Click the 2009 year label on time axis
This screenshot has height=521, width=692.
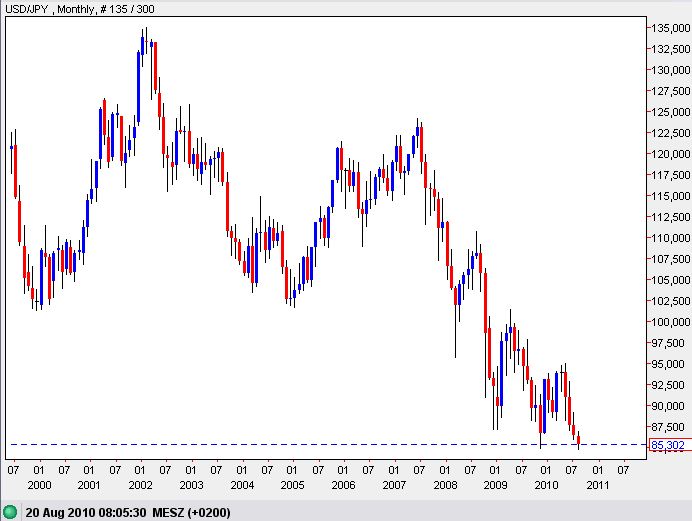pyautogui.click(x=496, y=485)
